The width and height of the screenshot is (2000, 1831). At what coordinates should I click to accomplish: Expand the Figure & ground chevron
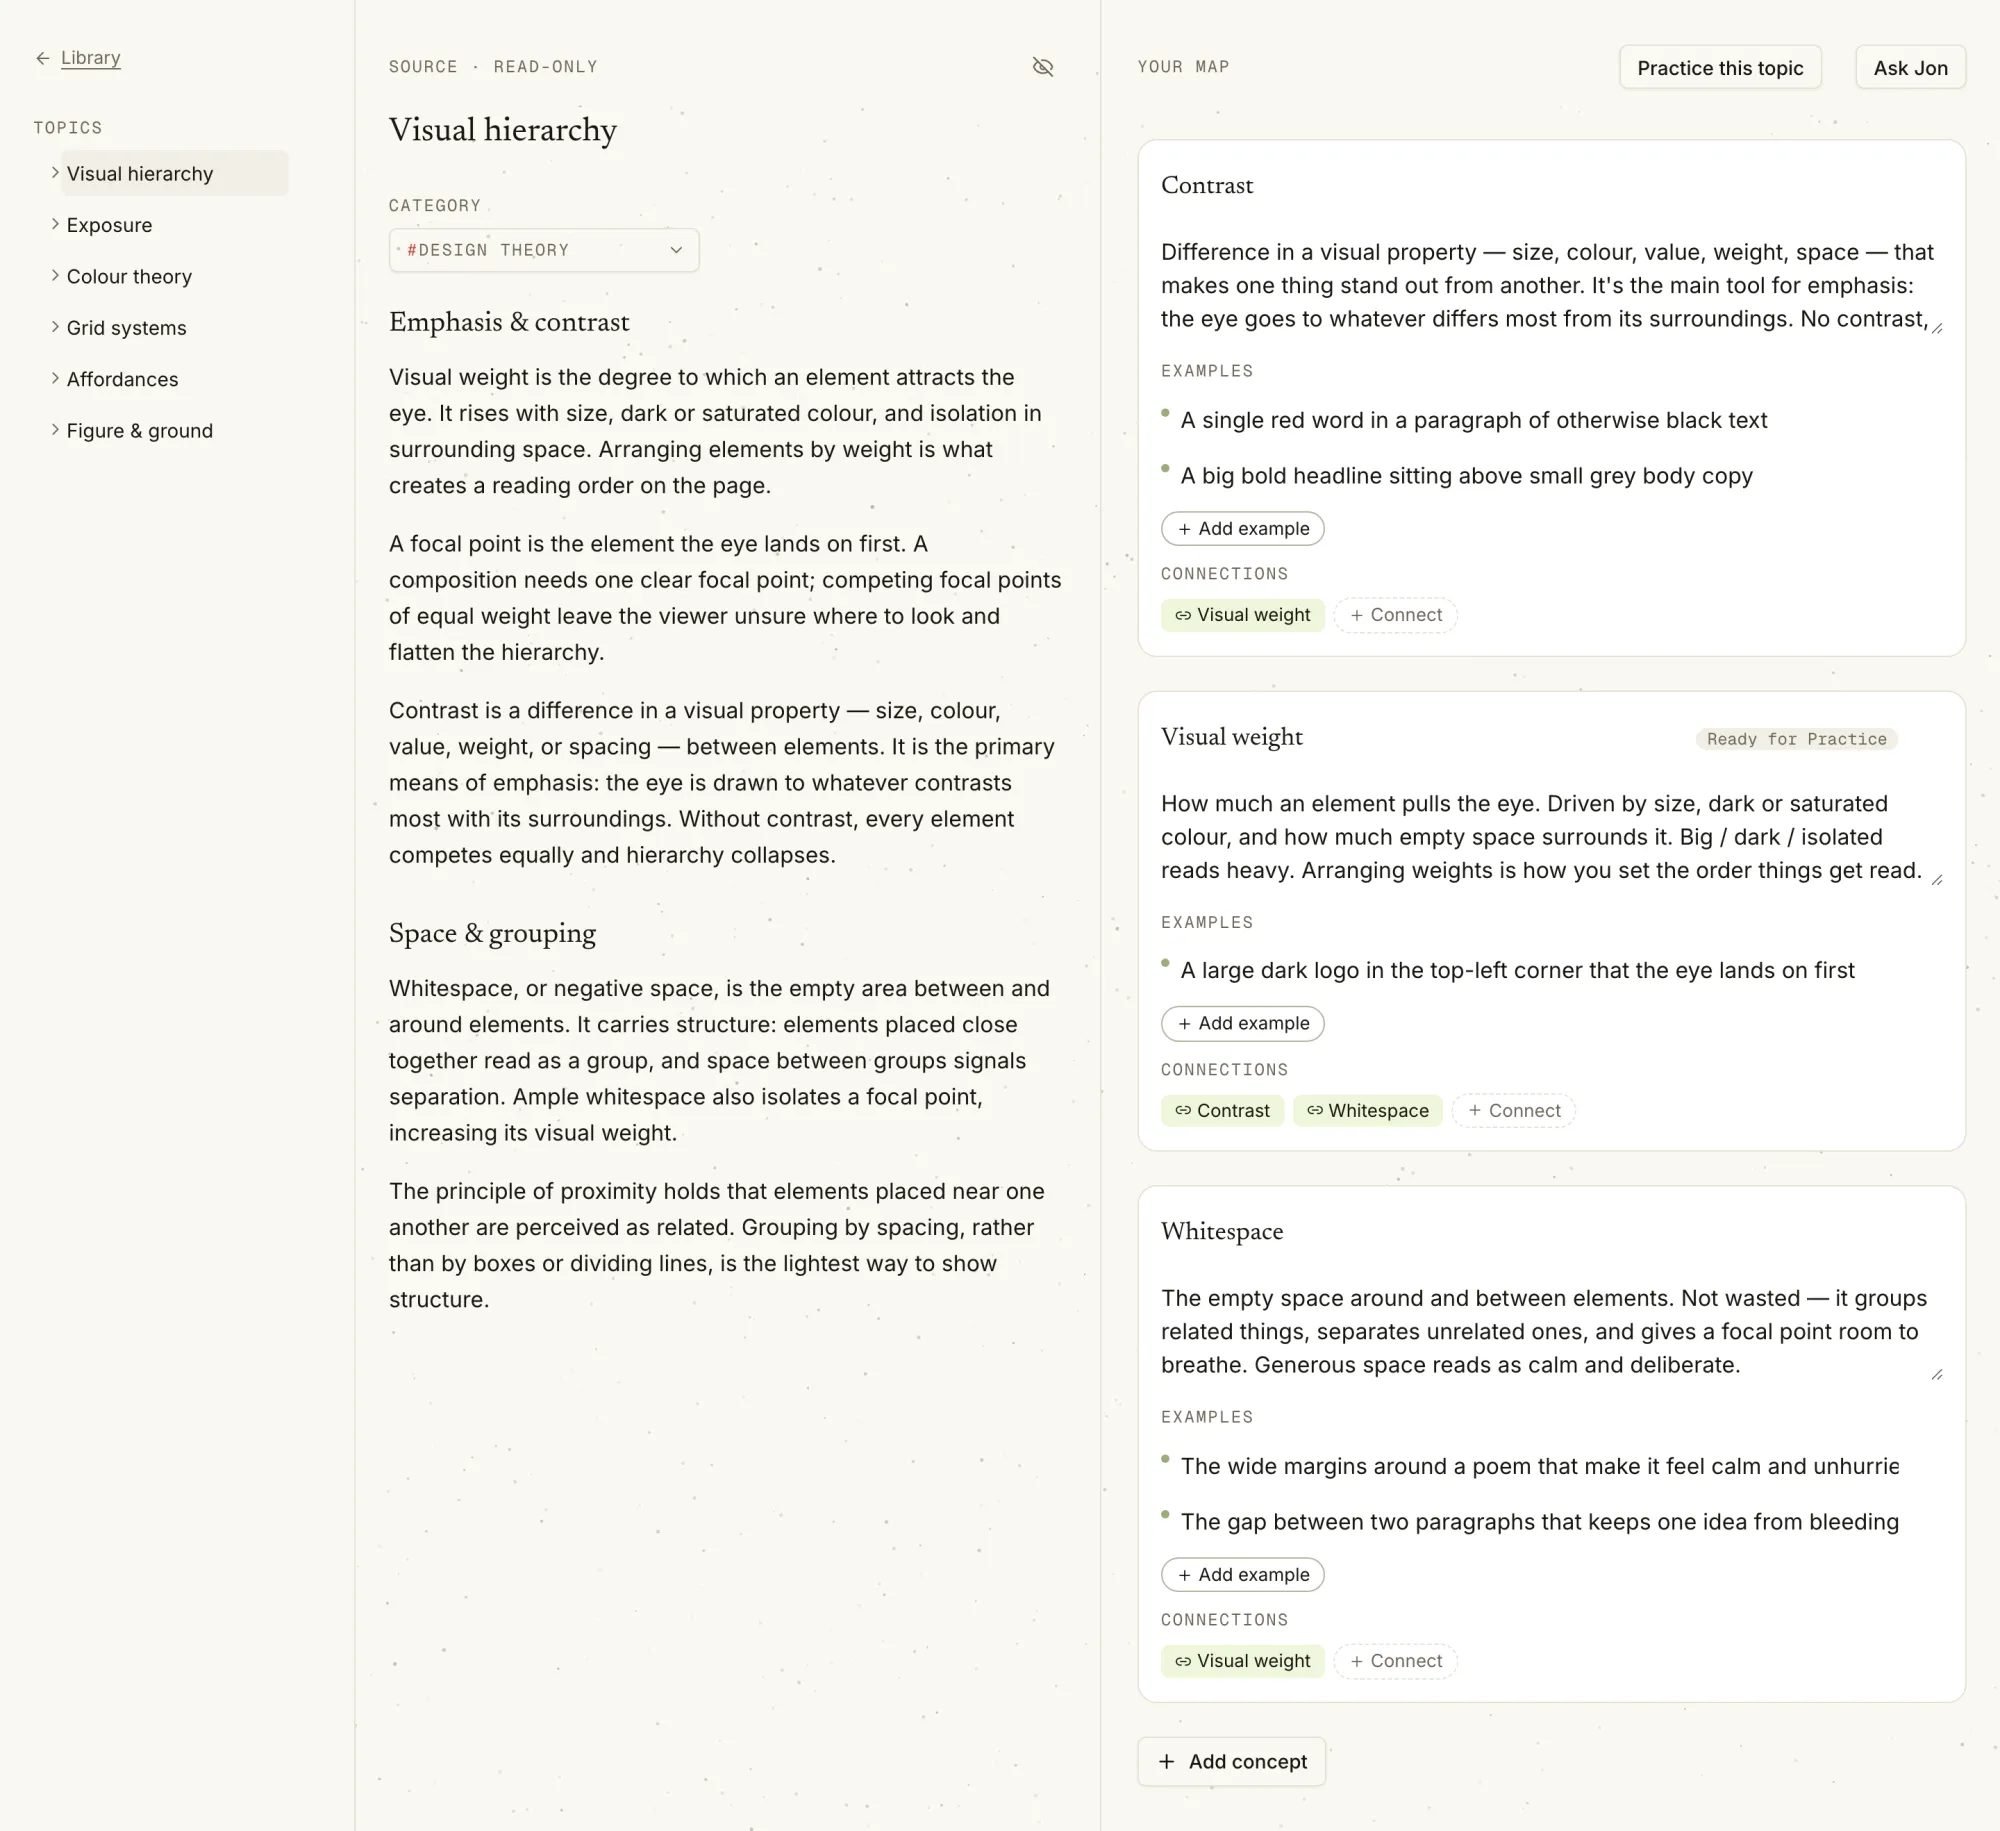pos(55,430)
